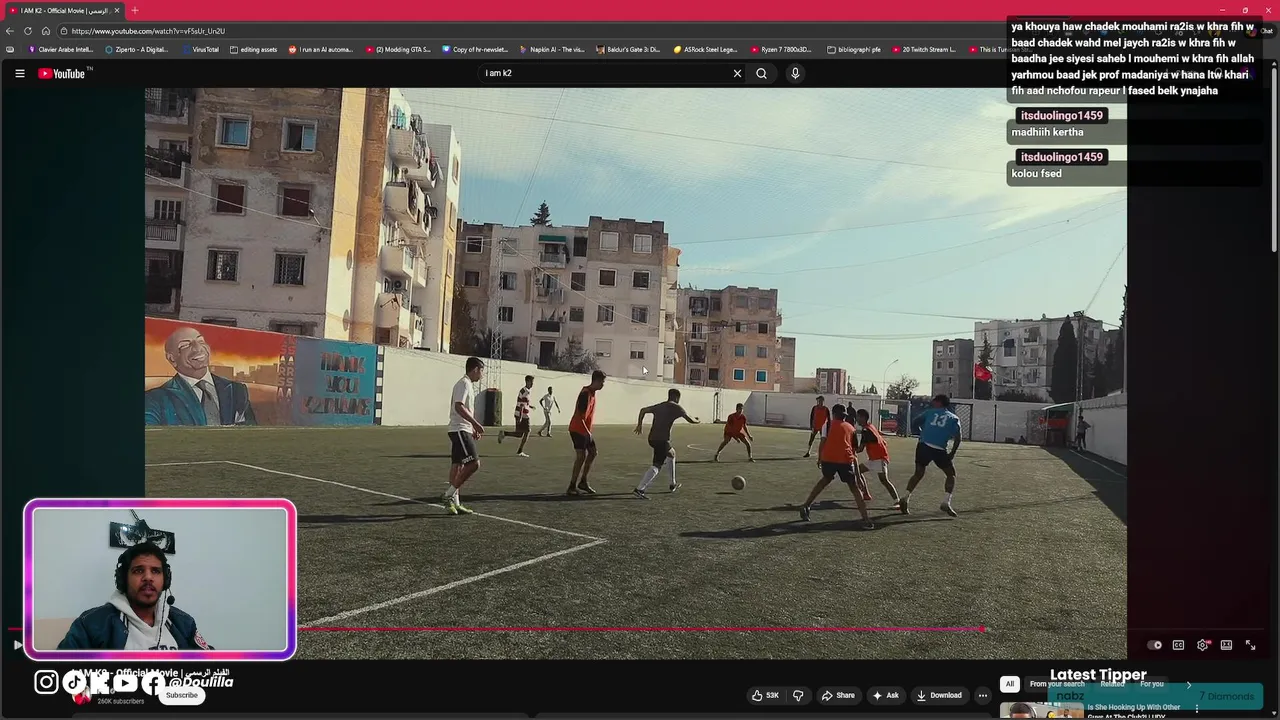Open Copy of hr-newslet bookmark
This screenshot has height=720, width=1280.
(x=475, y=49)
